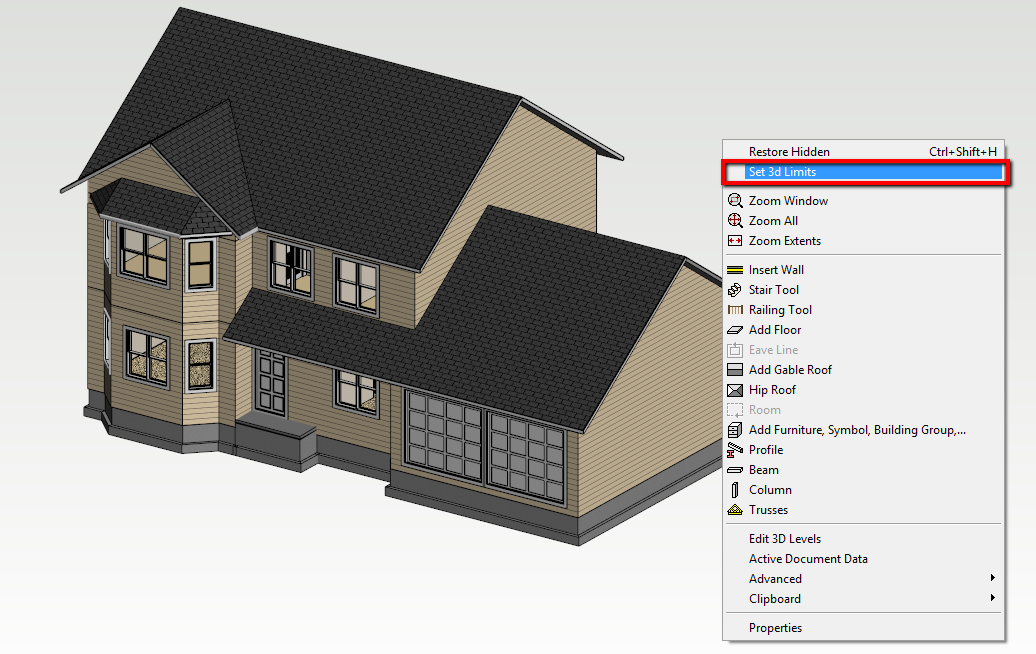Click the Trusses icon
The width and height of the screenshot is (1036, 654).
(x=735, y=510)
